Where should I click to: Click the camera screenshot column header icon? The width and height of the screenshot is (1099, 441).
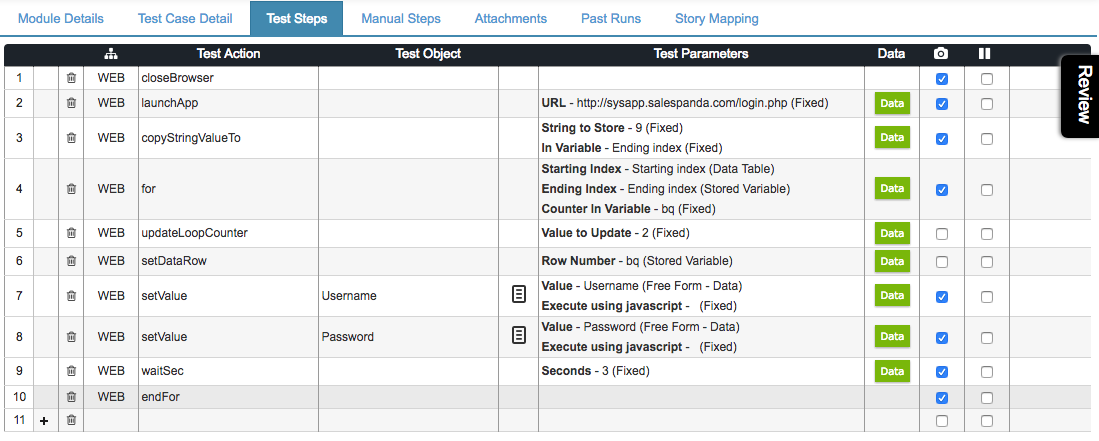[941, 53]
